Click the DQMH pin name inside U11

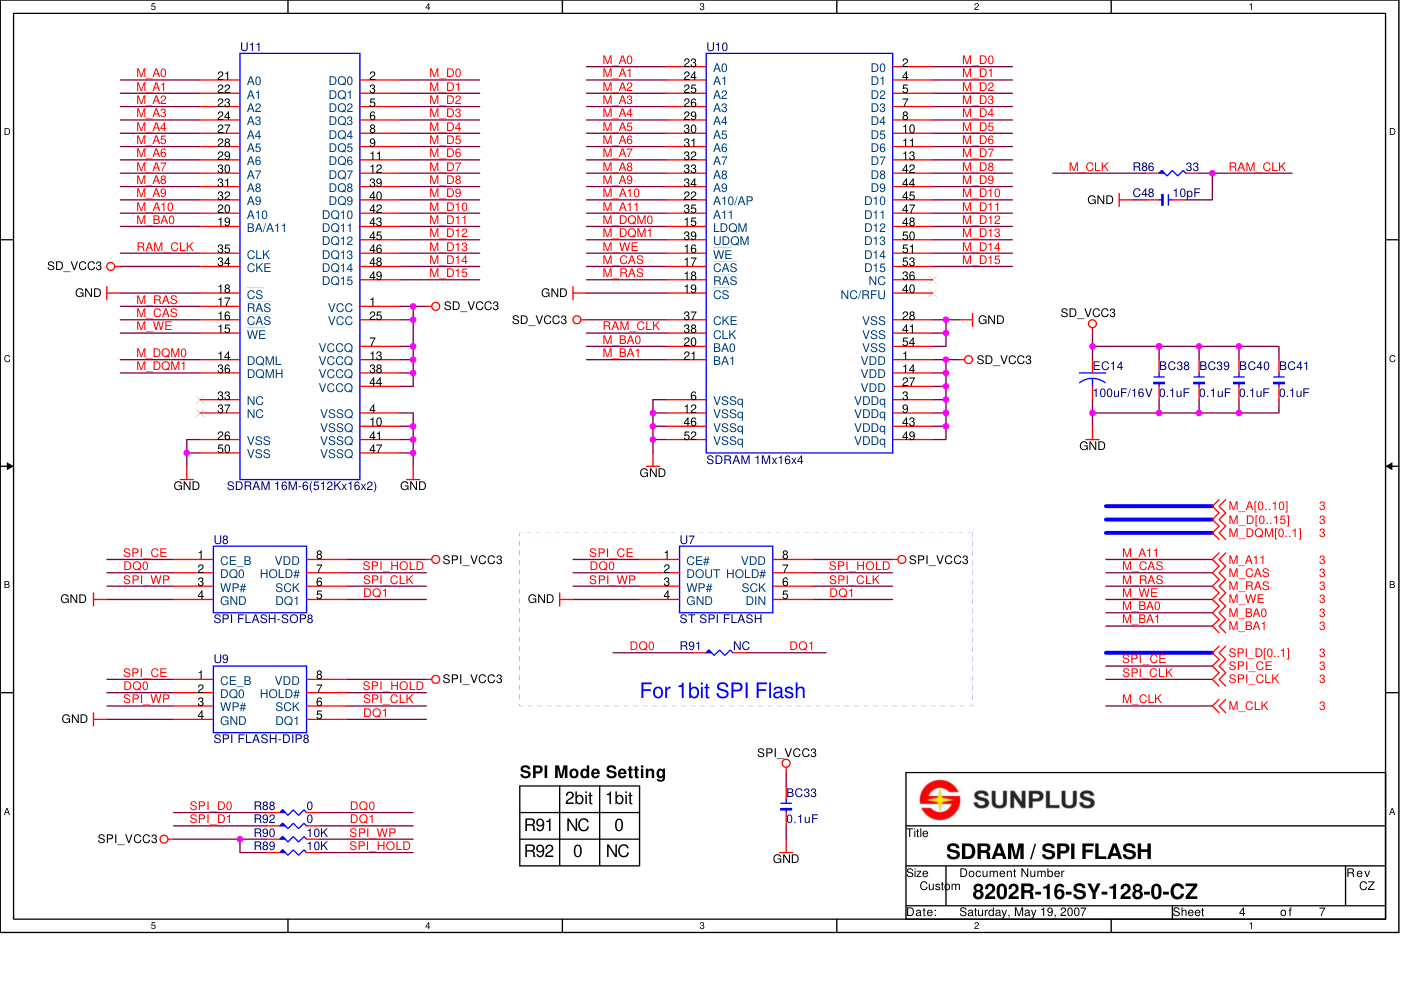click(x=265, y=374)
